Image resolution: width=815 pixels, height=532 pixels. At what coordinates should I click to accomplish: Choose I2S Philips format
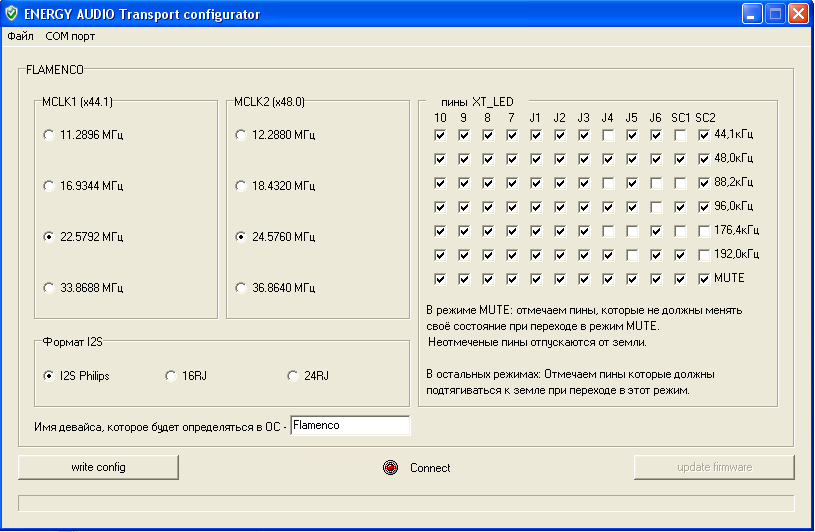(49, 376)
